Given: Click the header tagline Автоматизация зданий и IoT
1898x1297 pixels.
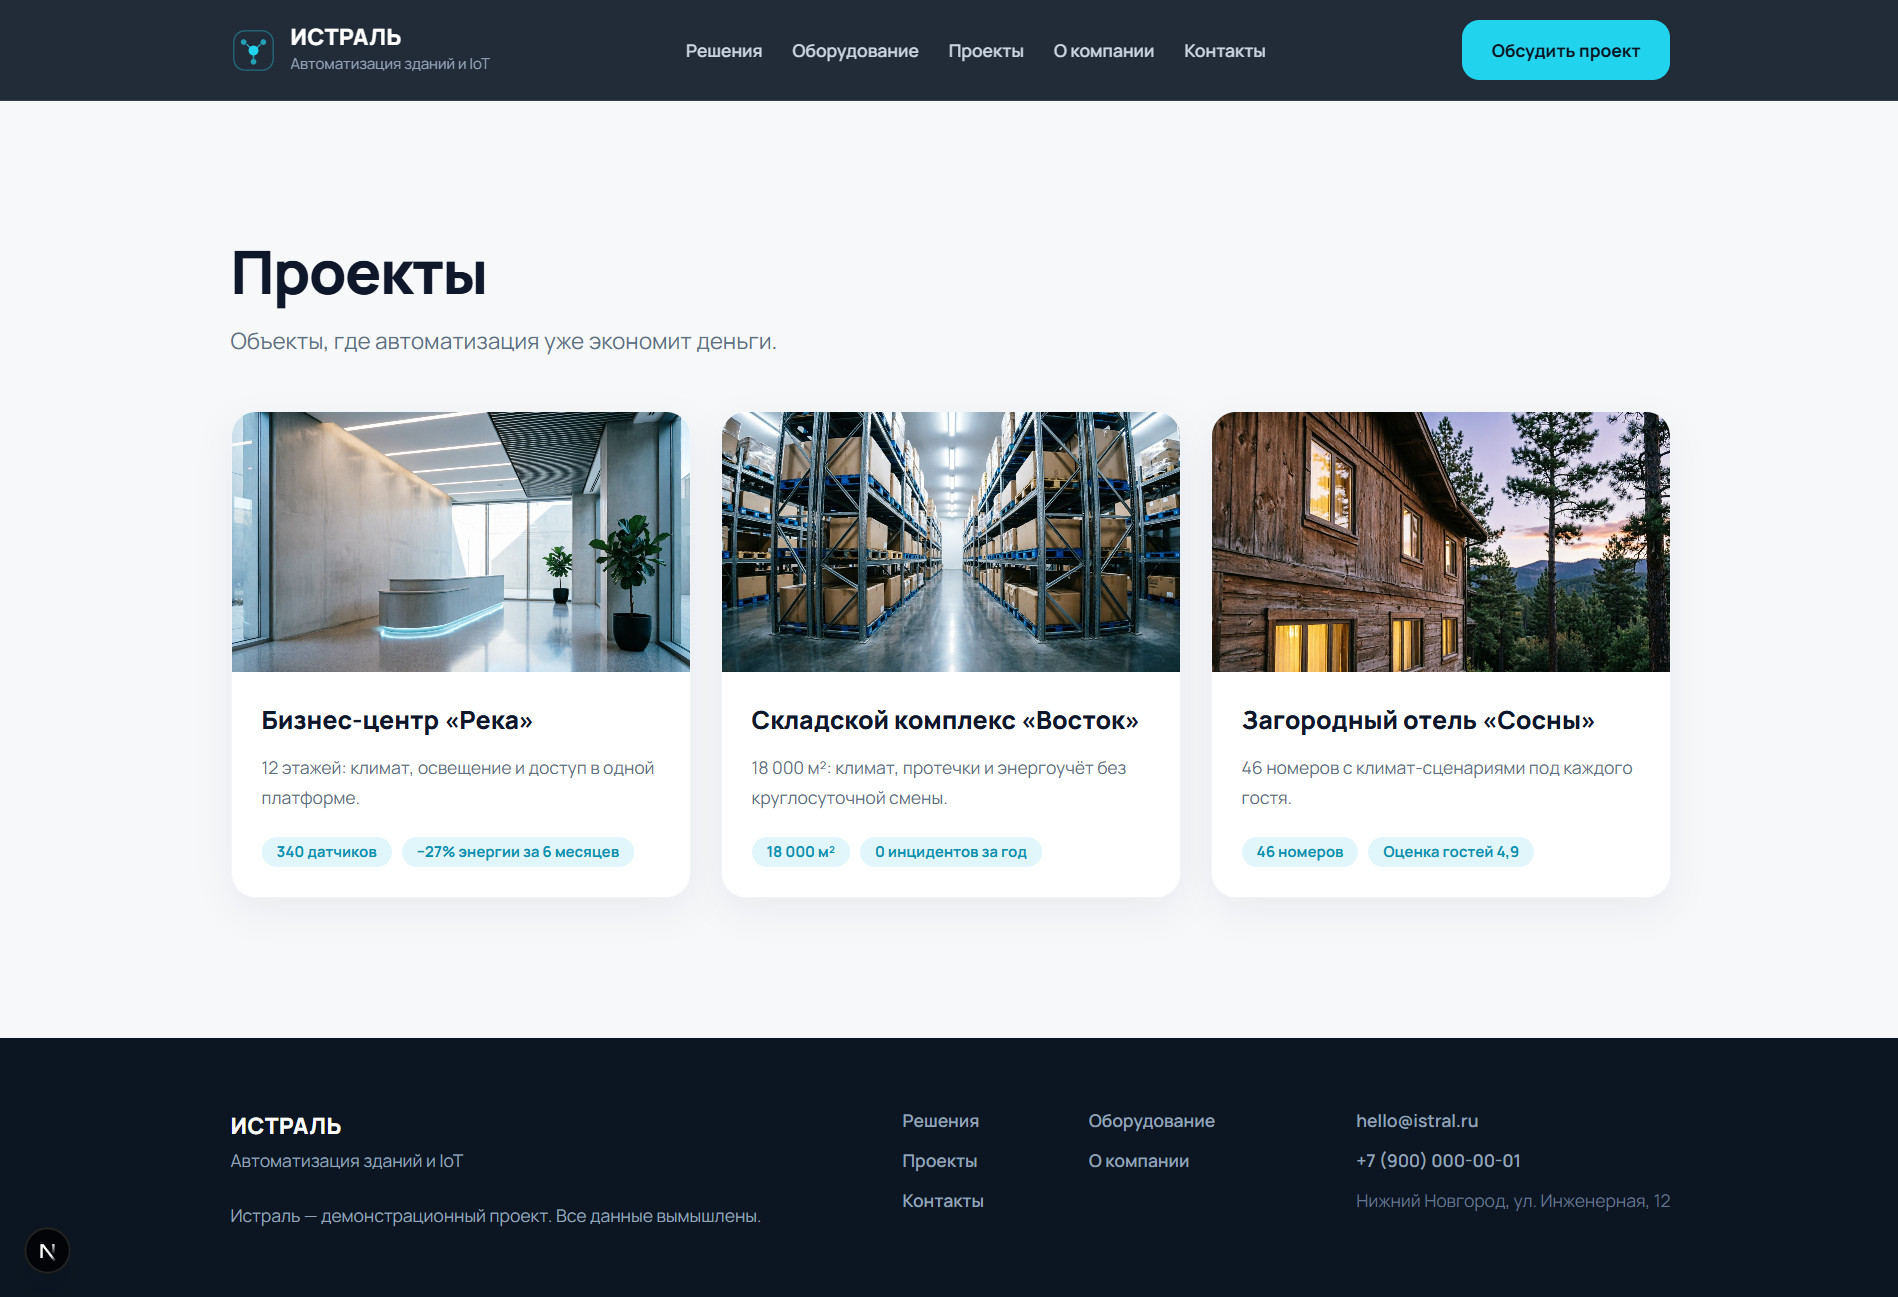Looking at the screenshot, I should point(390,64).
